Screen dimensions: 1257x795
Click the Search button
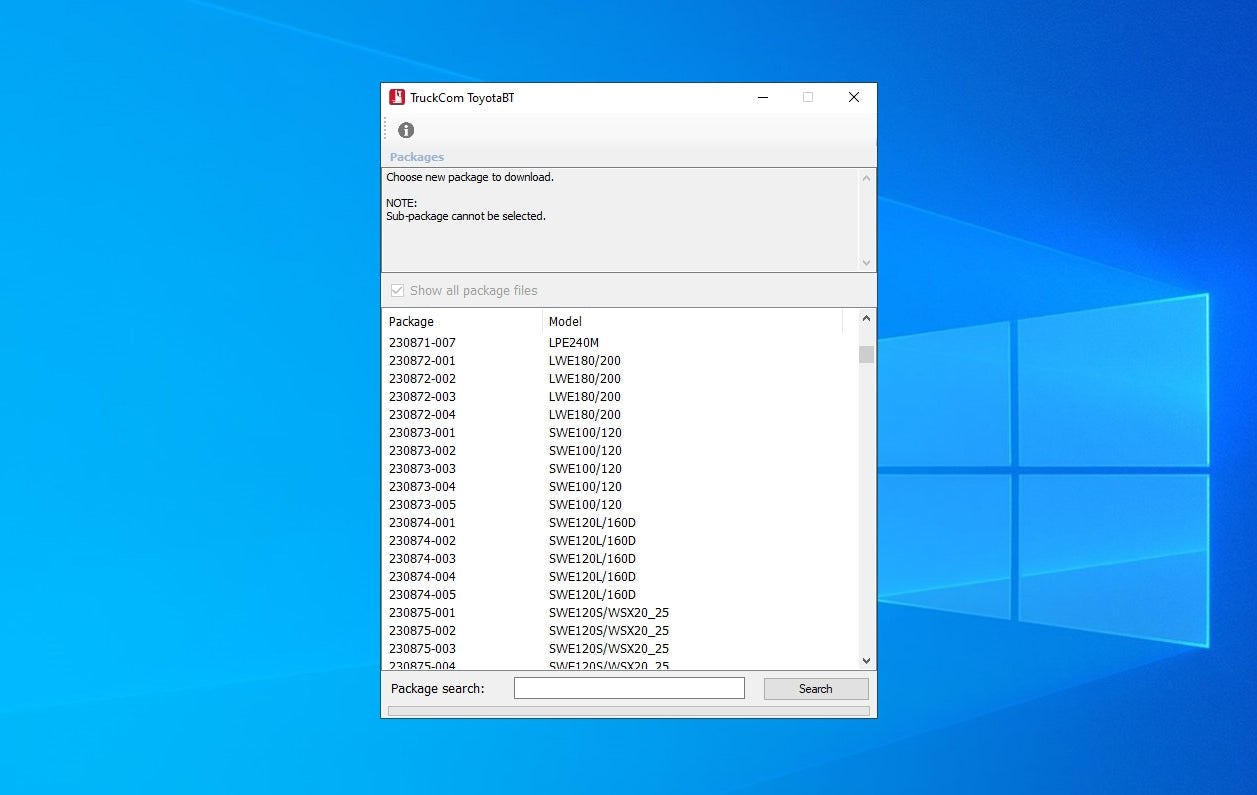[815, 689]
